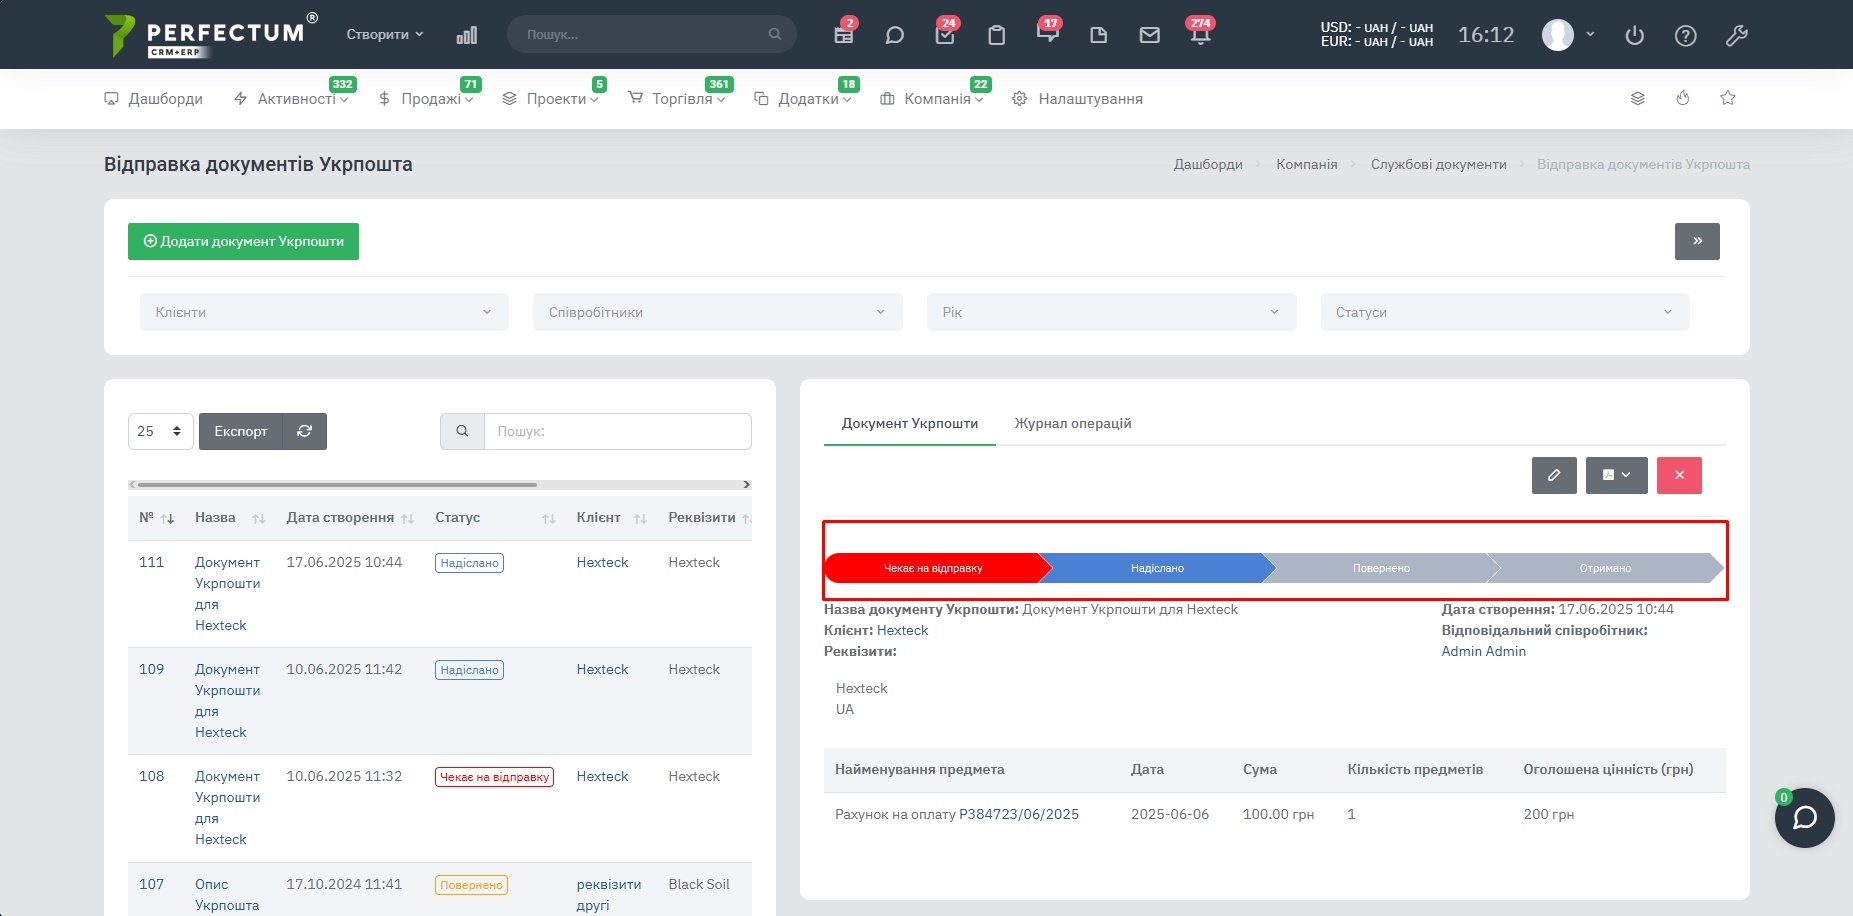Viewport: 1853px width, 916px height.
Task: Open the clipboard icon in header
Action: [x=997, y=35]
